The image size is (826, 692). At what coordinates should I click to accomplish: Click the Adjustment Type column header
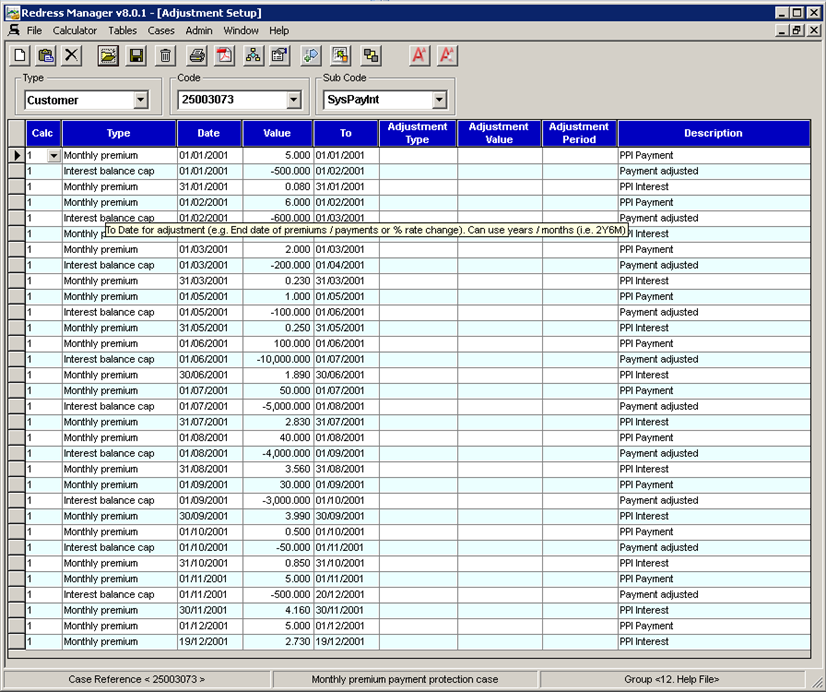click(417, 133)
